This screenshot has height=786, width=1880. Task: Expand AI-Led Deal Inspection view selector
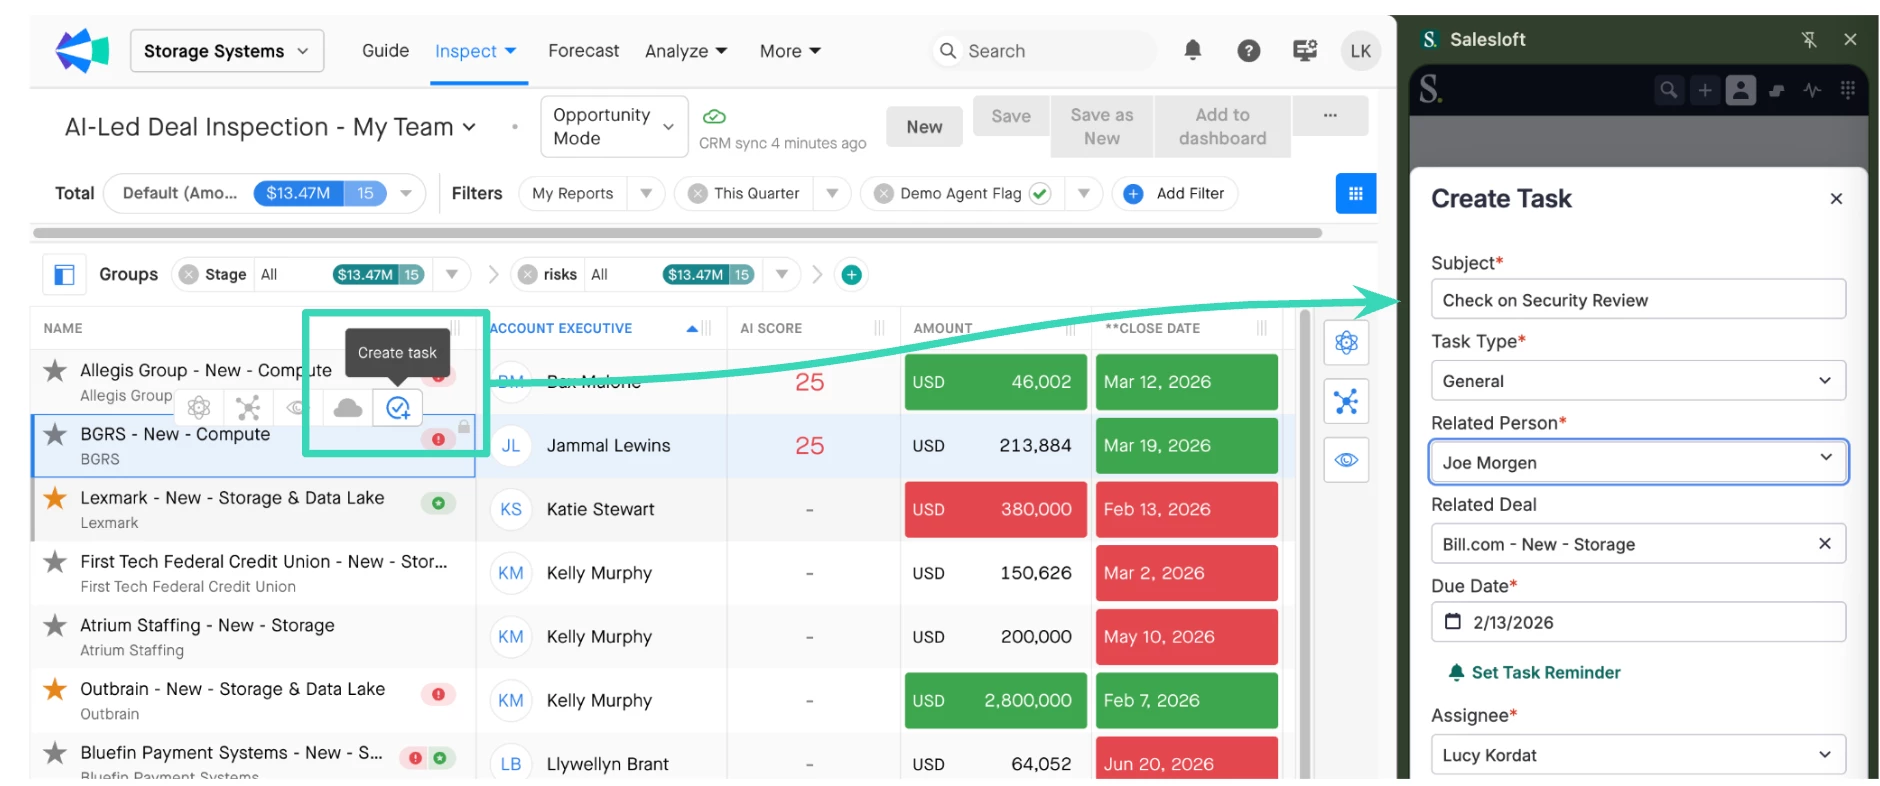pyautogui.click(x=469, y=127)
